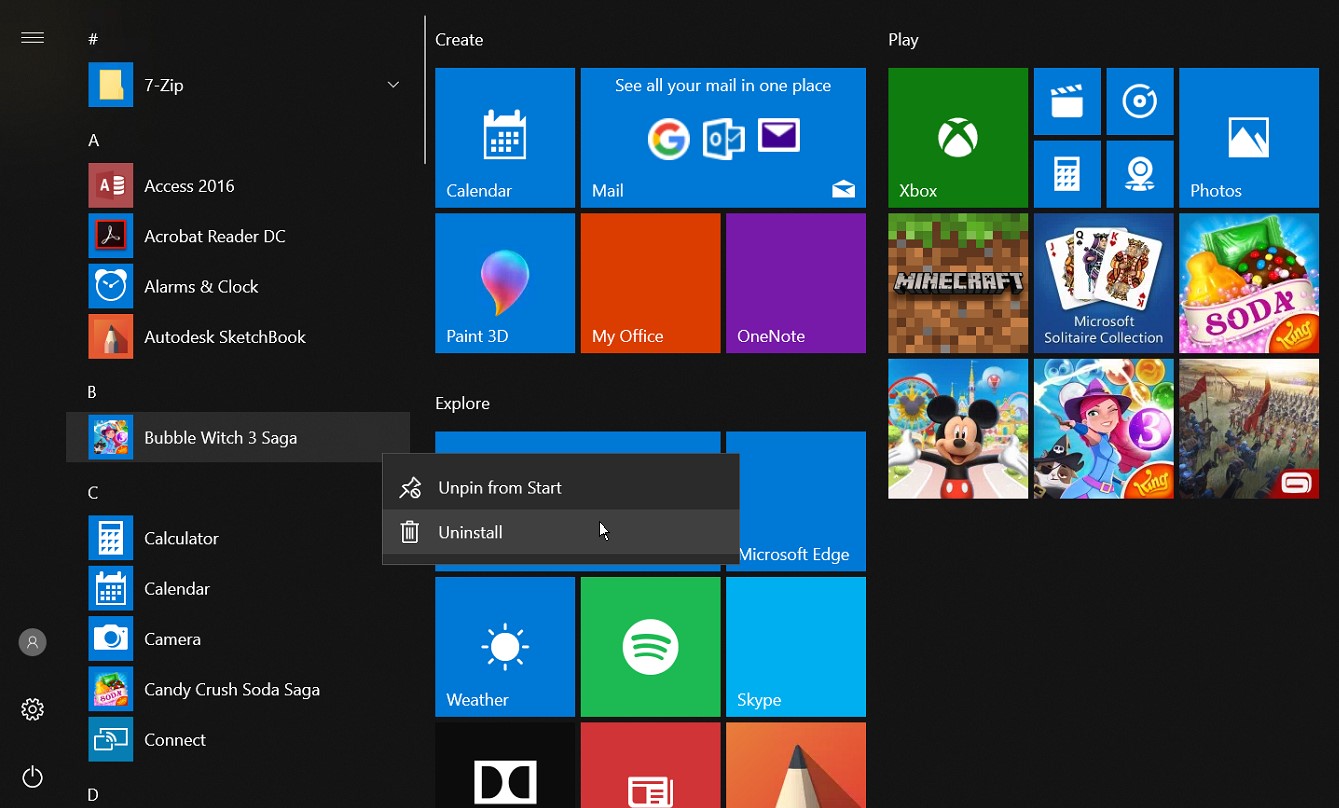Open the Groove Music small tile
This screenshot has width=1339, height=808.
(1140, 101)
